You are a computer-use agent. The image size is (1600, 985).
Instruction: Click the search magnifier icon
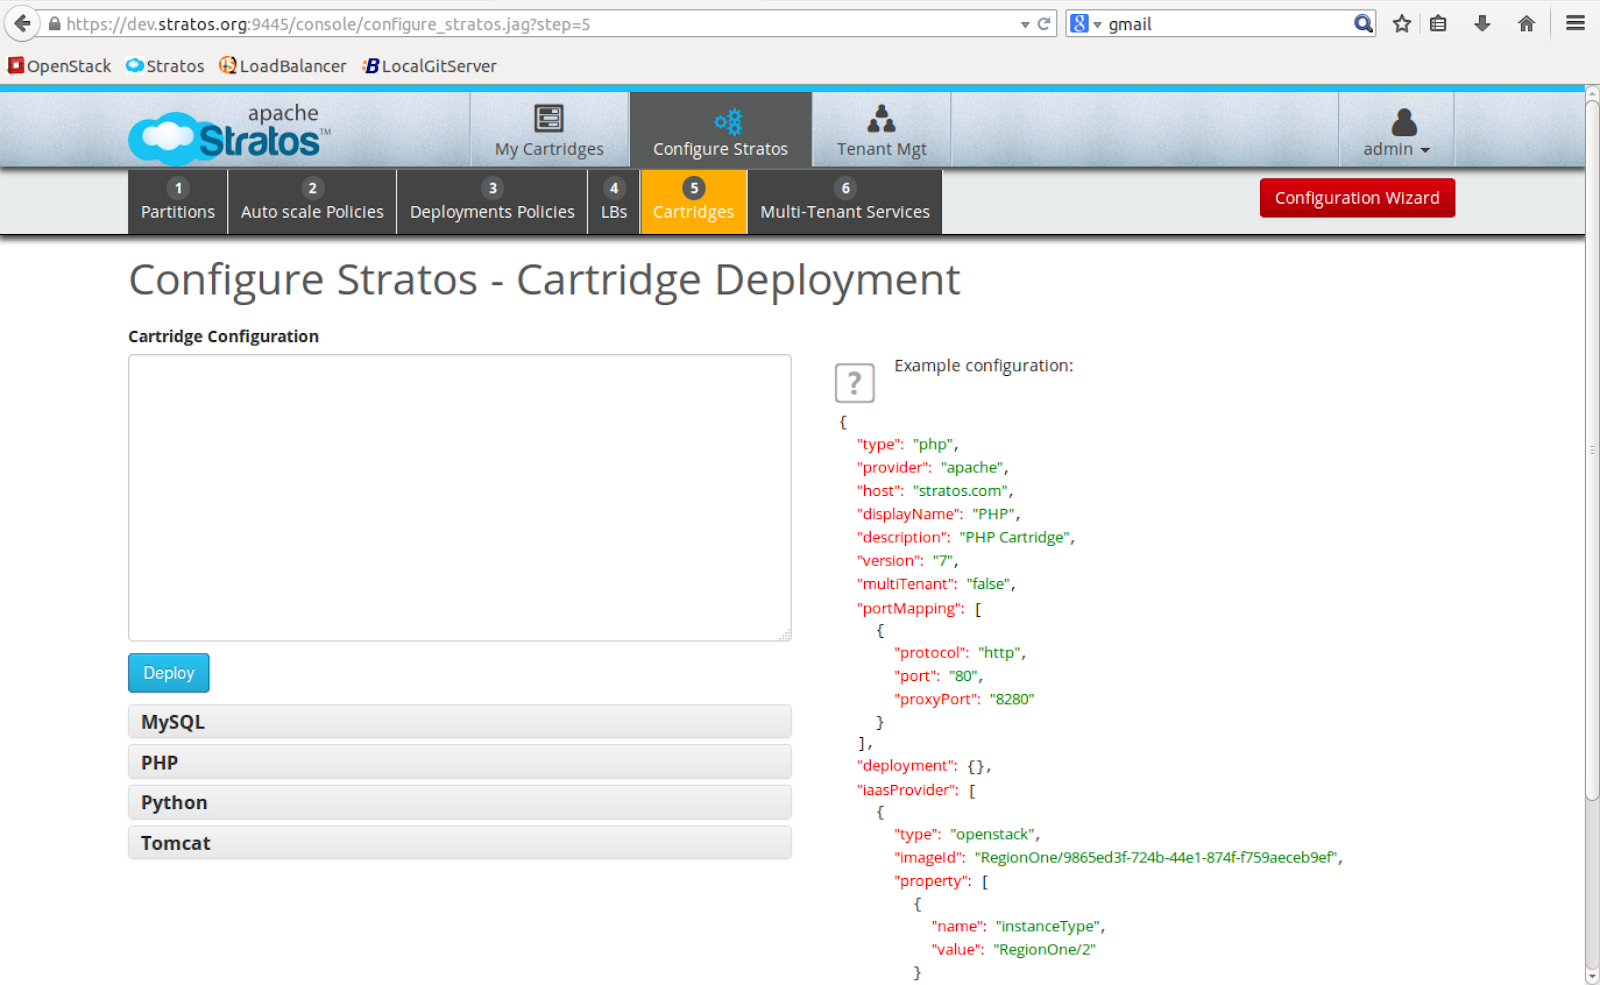pos(1363,23)
